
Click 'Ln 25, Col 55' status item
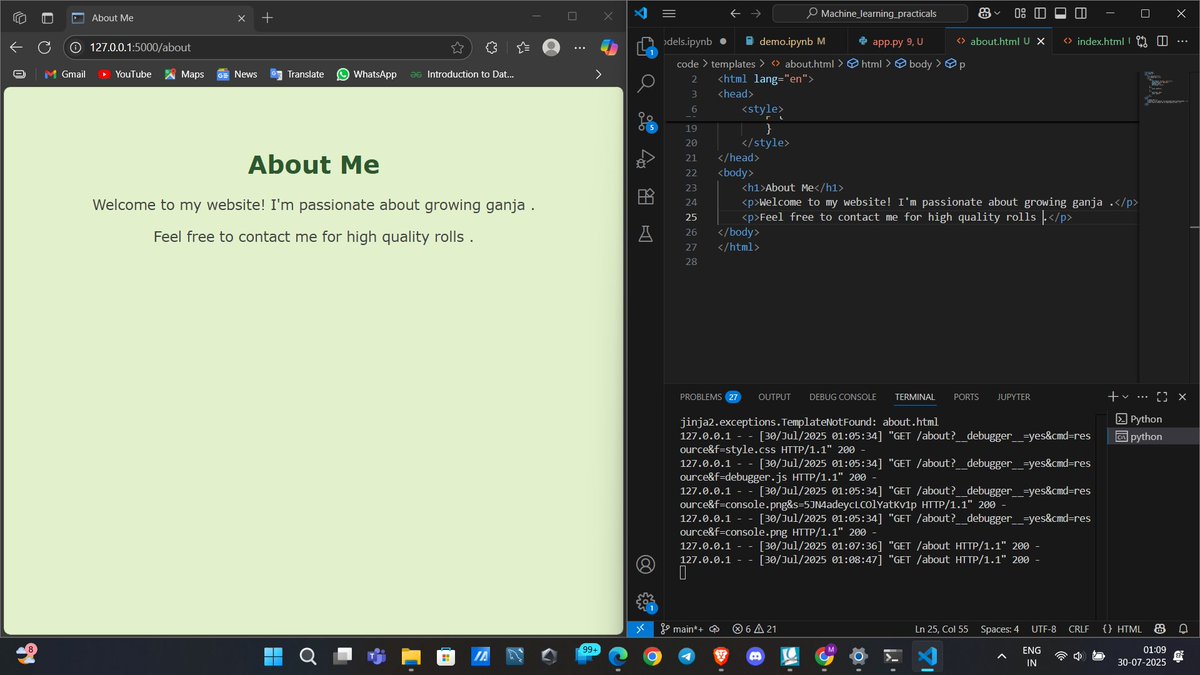point(942,629)
